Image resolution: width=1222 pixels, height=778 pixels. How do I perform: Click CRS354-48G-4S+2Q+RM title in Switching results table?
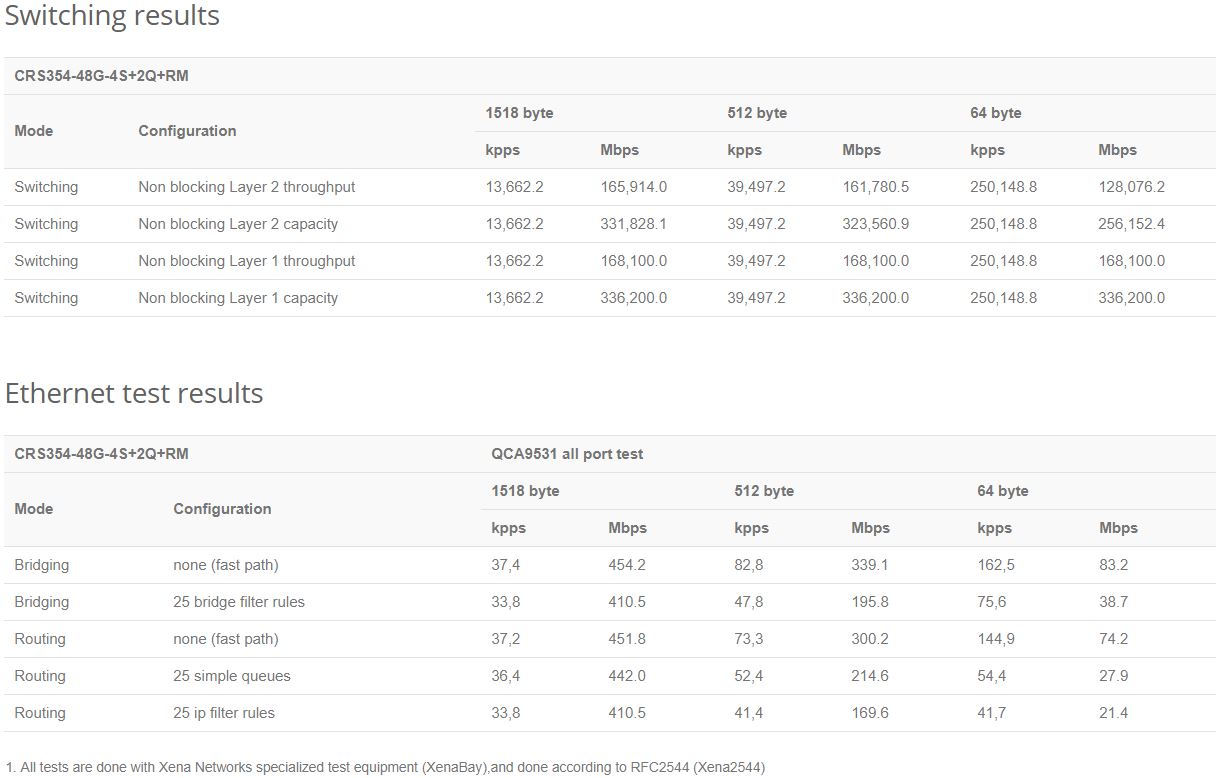point(101,76)
